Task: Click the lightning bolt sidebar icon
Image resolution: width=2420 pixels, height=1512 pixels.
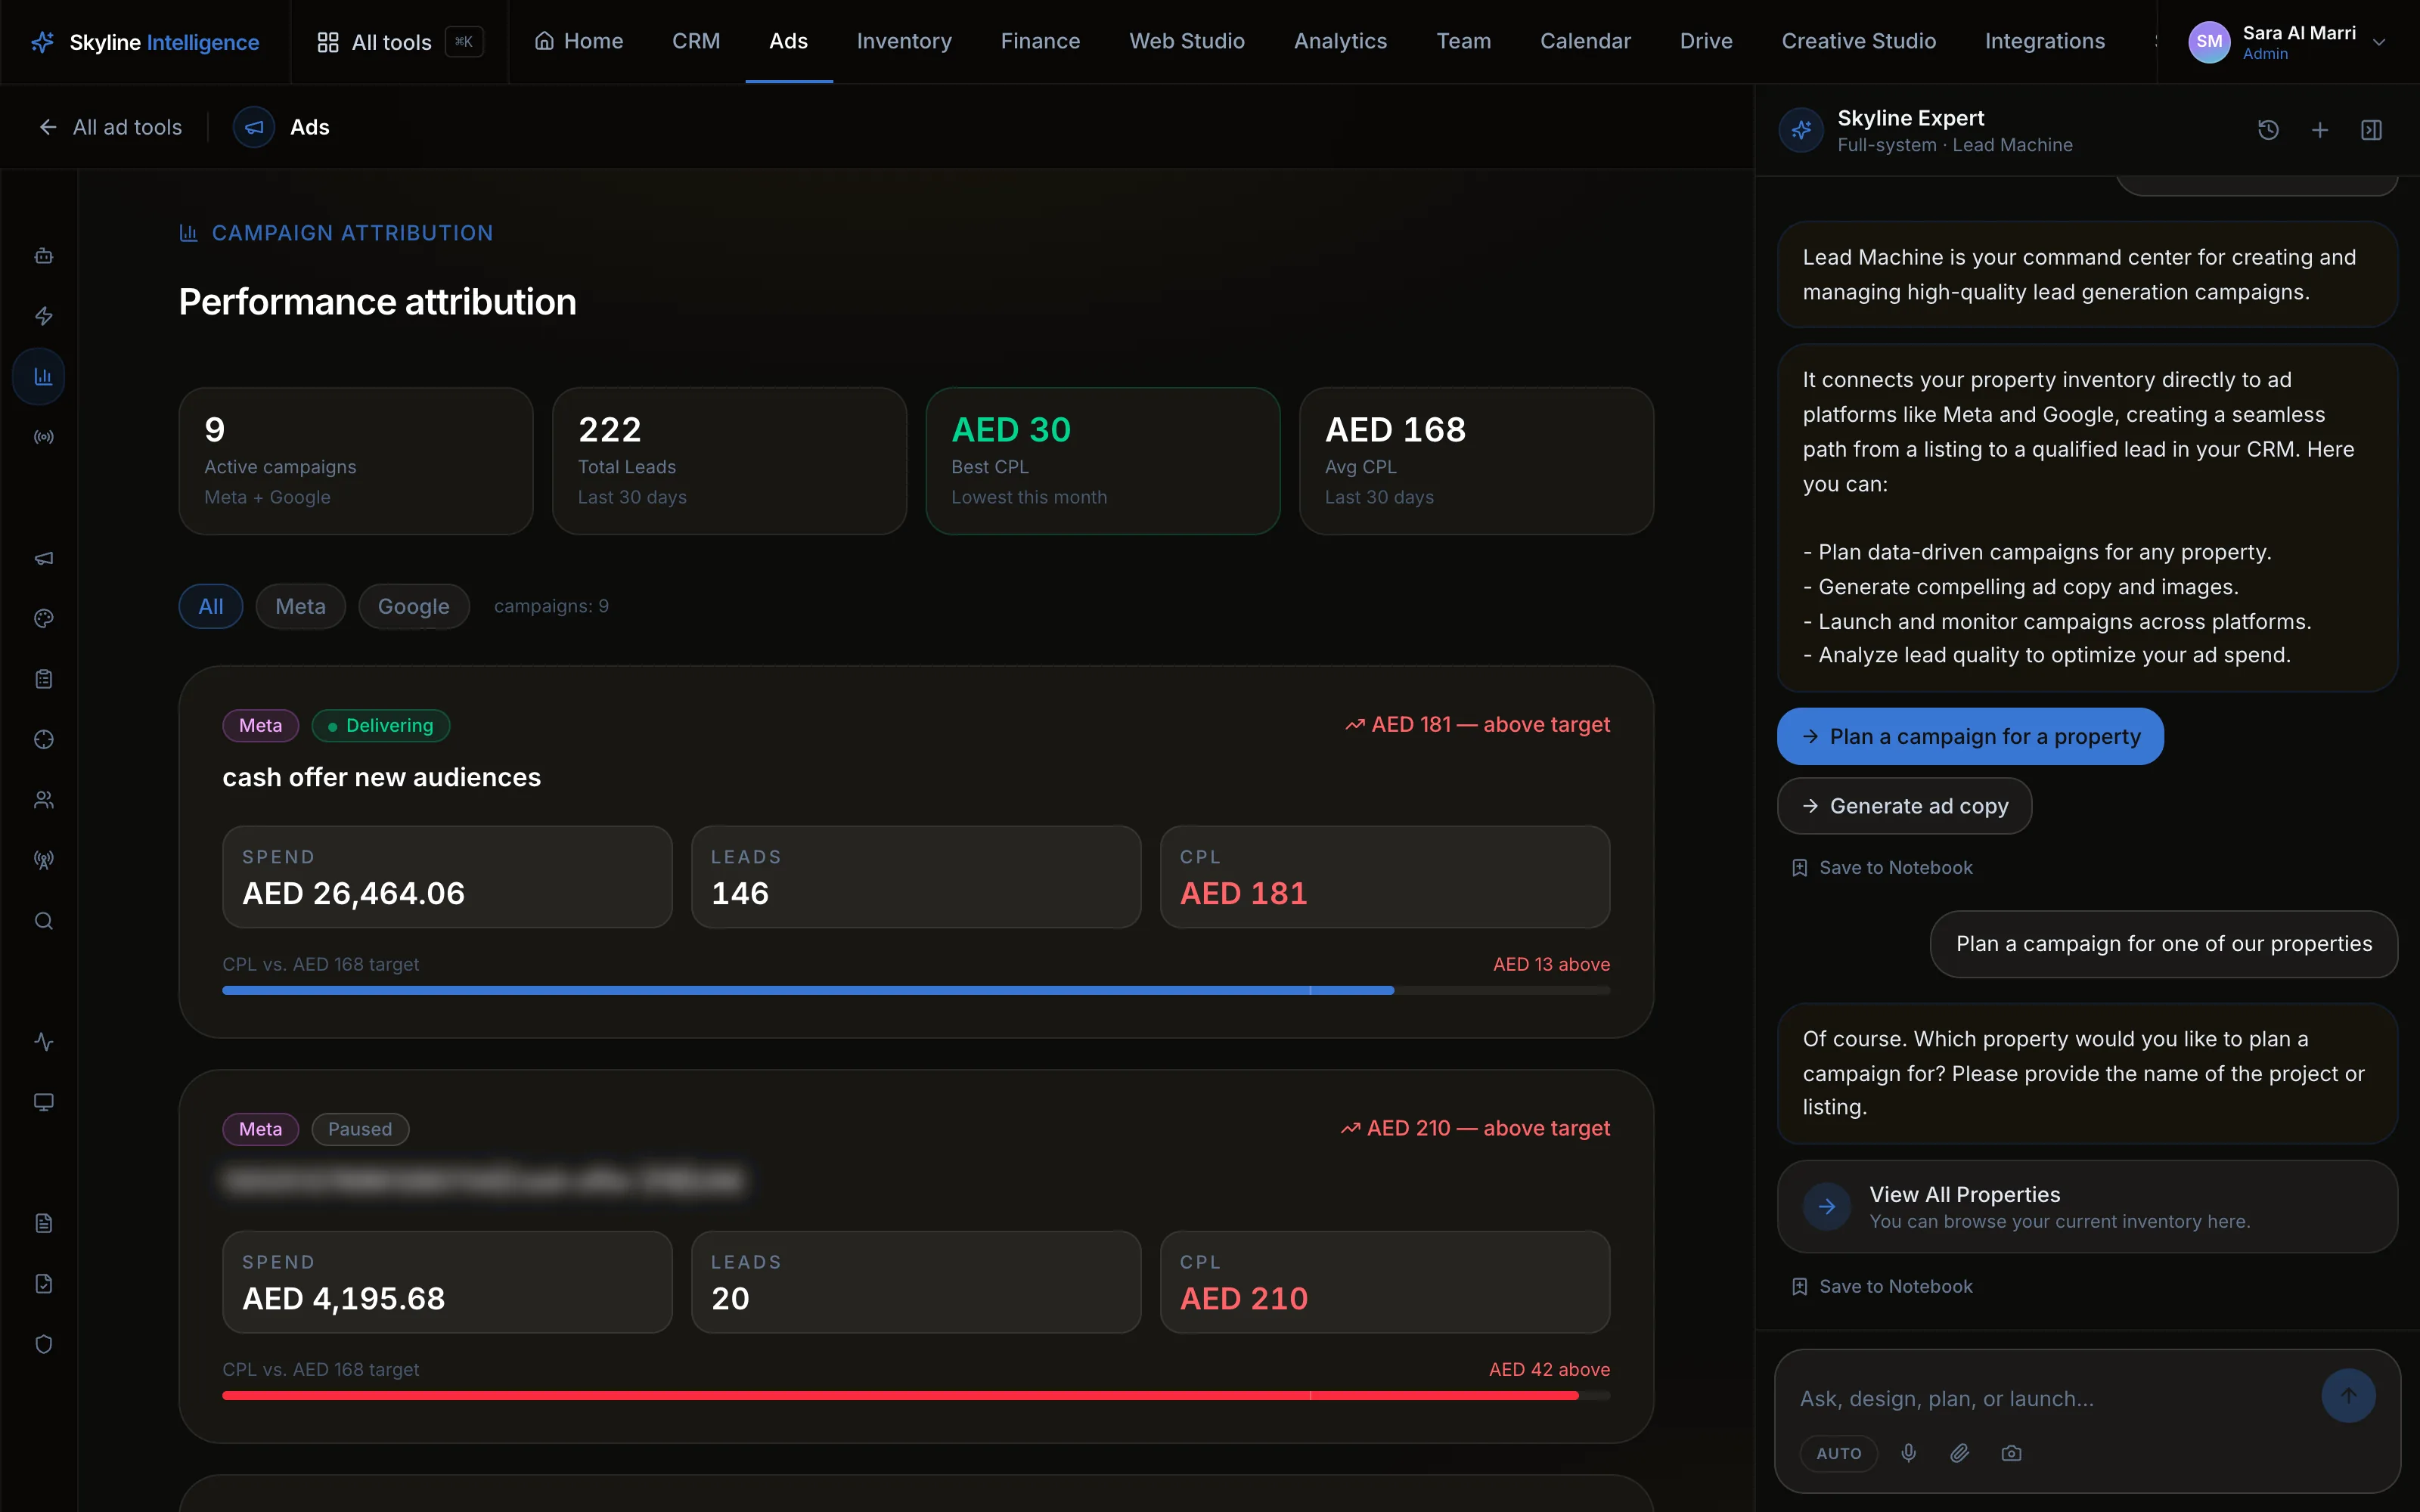Action: [43, 316]
